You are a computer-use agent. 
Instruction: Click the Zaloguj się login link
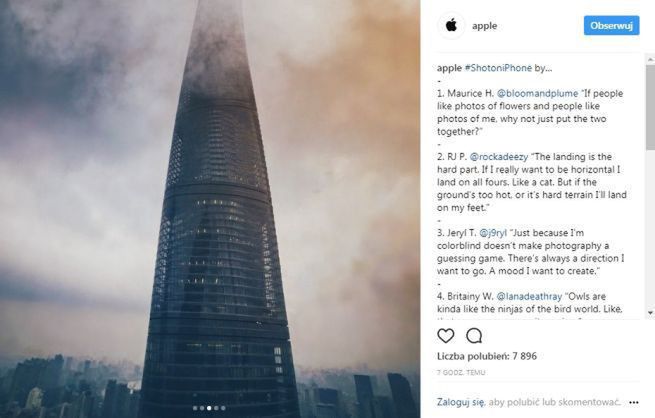[461, 402]
